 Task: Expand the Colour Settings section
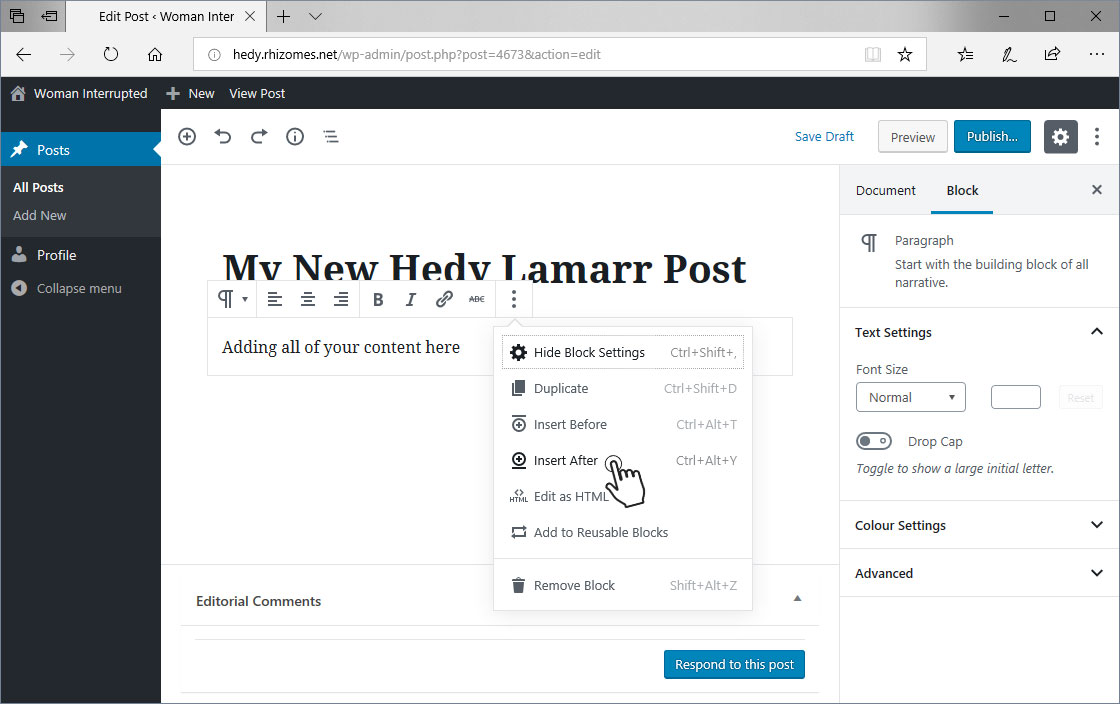pyautogui.click(x=979, y=525)
